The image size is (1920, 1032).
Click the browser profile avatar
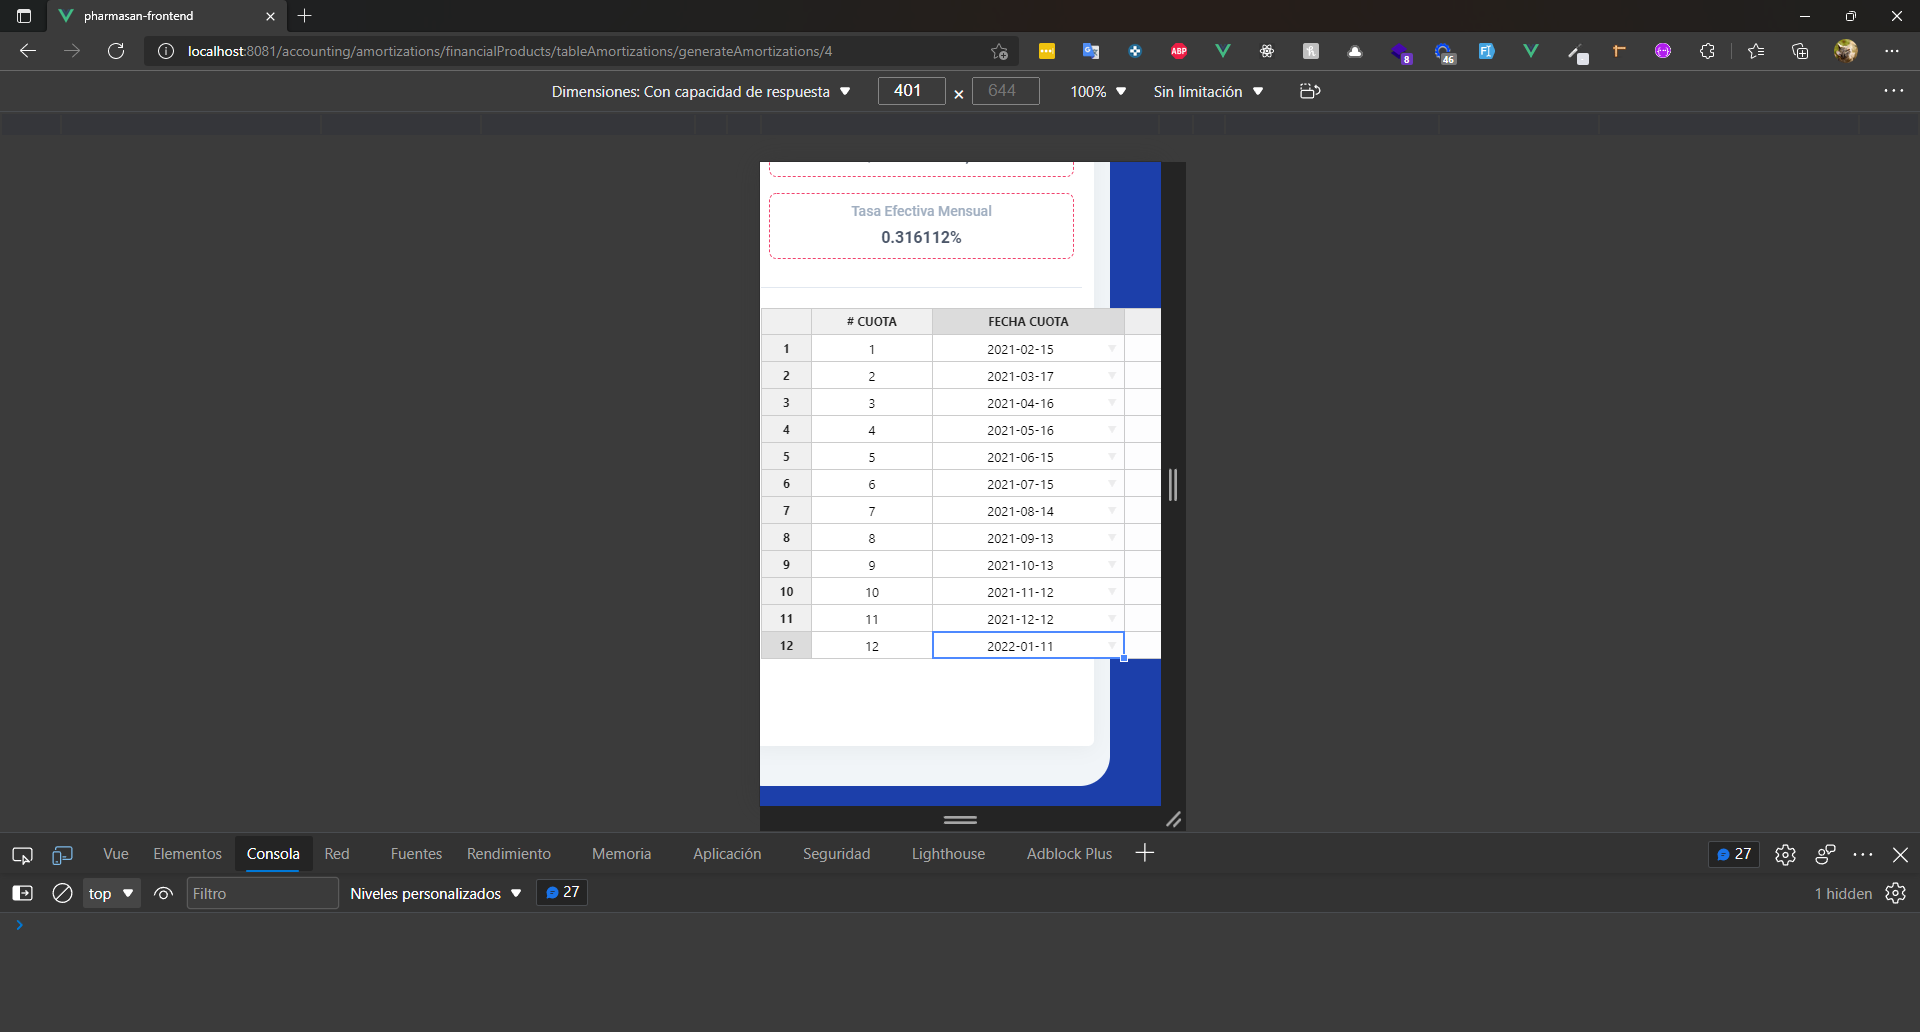pos(1846,51)
